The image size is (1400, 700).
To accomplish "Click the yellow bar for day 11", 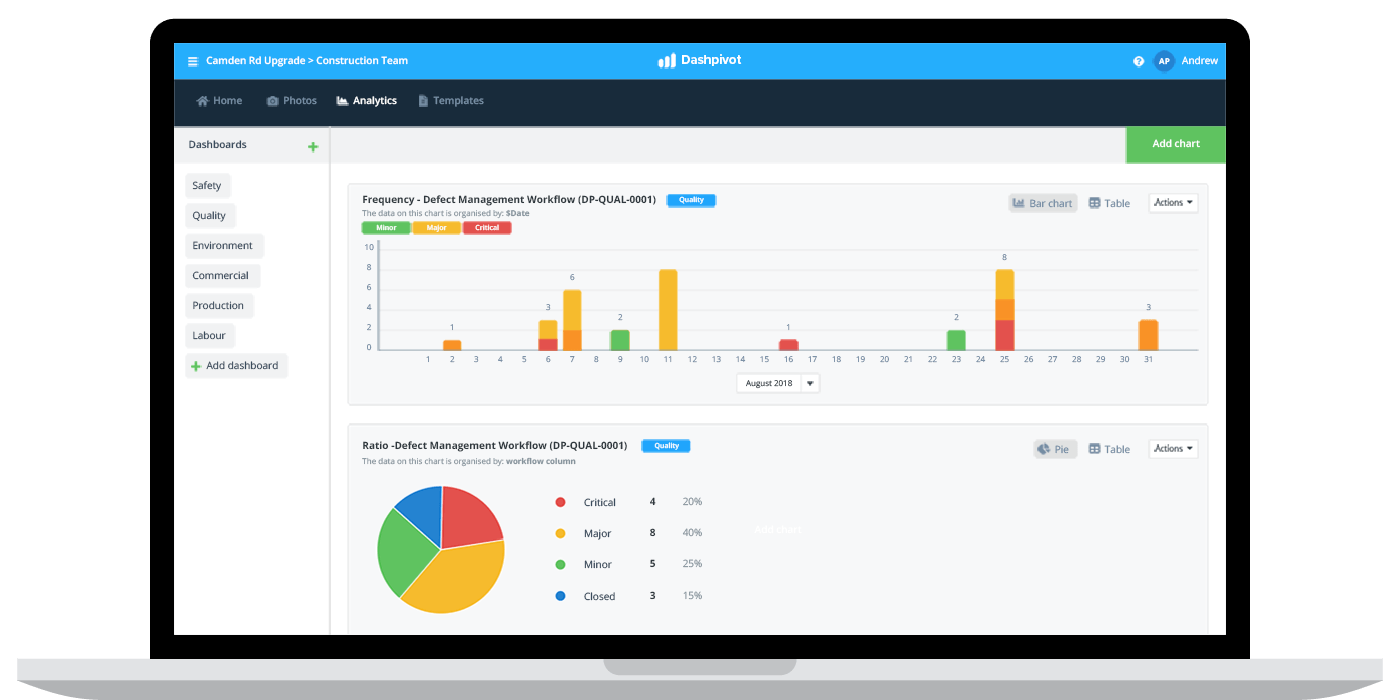I will click(x=668, y=310).
